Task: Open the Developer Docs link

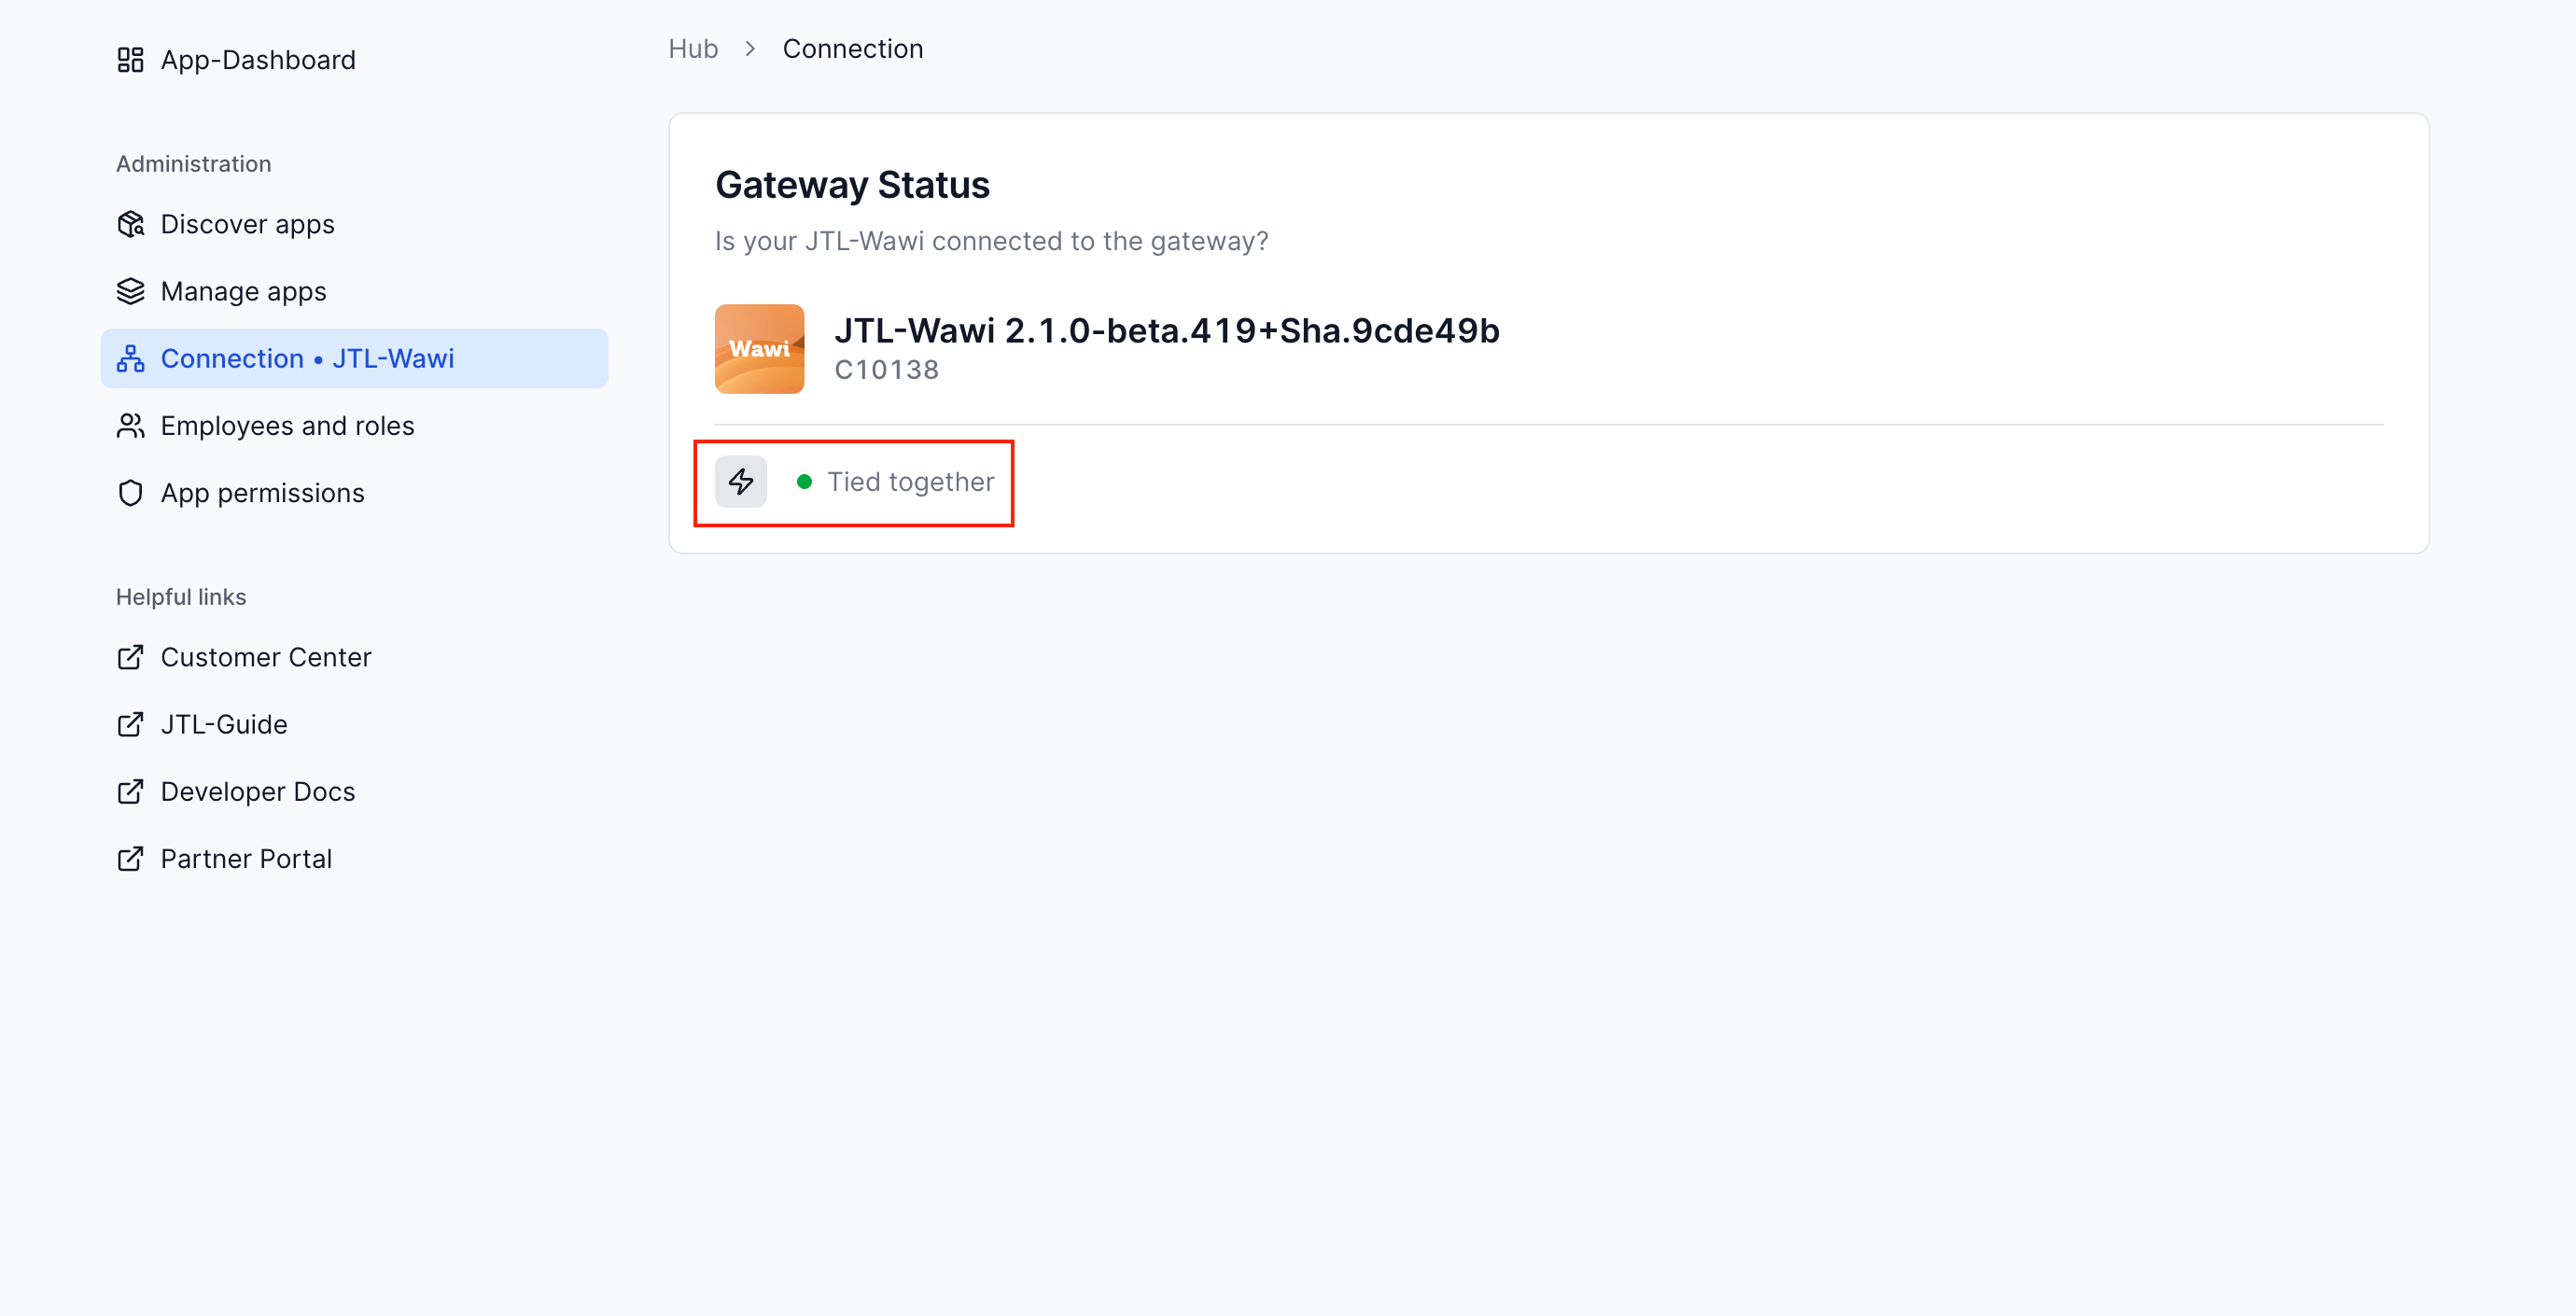Action: point(258,791)
